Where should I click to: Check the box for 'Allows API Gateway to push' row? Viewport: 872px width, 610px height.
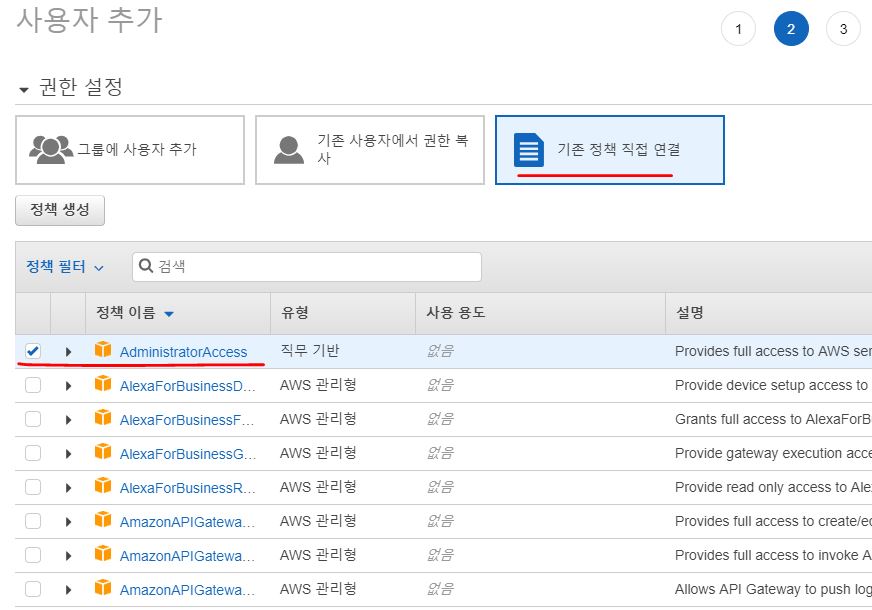click(x=33, y=589)
